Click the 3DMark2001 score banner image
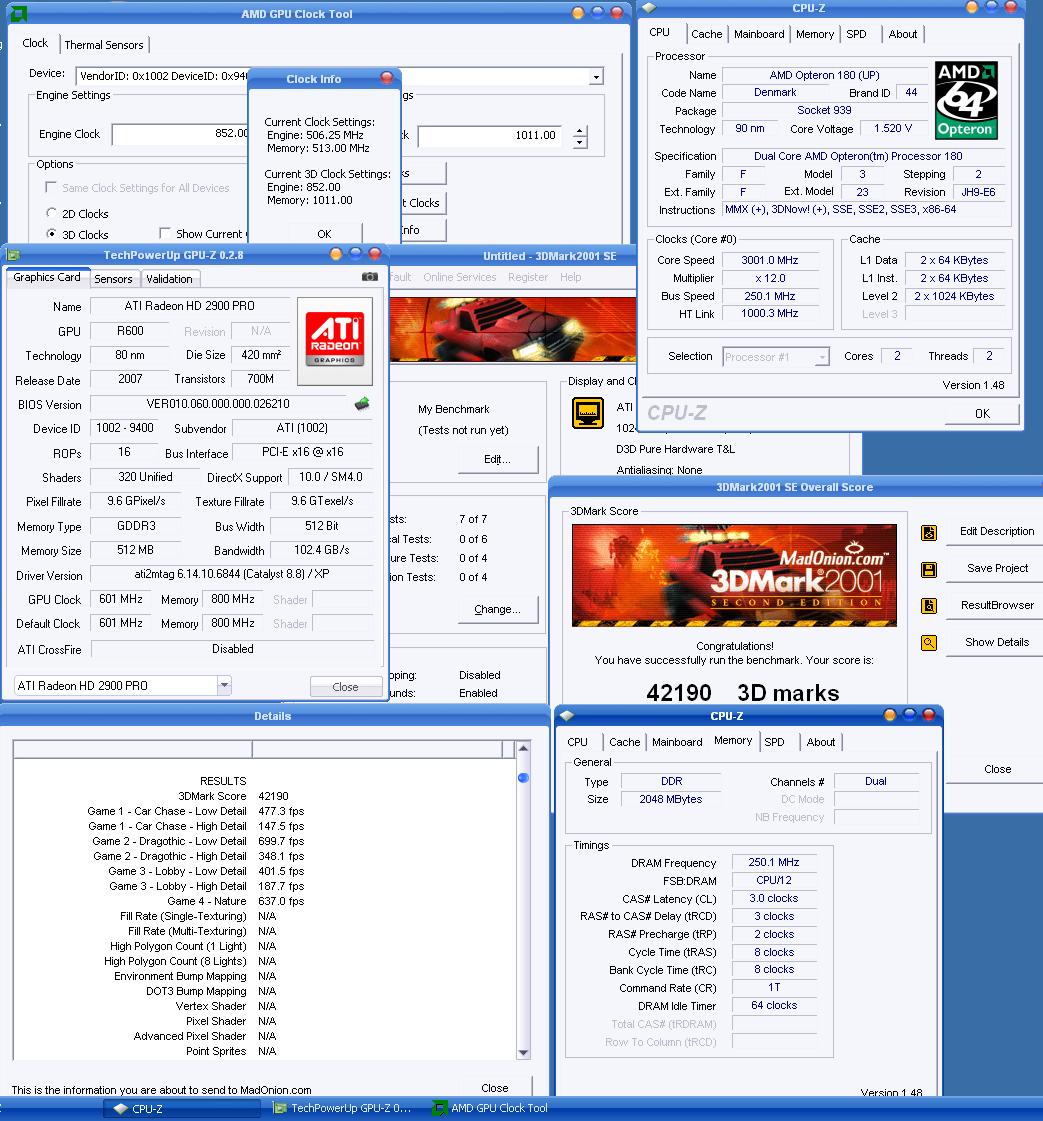This screenshot has width=1043, height=1121. 734,576
